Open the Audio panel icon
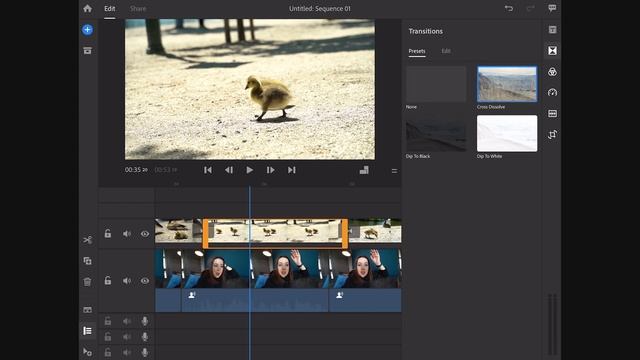The height and width of the screenshot is (360, 640). tap(552, 113)
